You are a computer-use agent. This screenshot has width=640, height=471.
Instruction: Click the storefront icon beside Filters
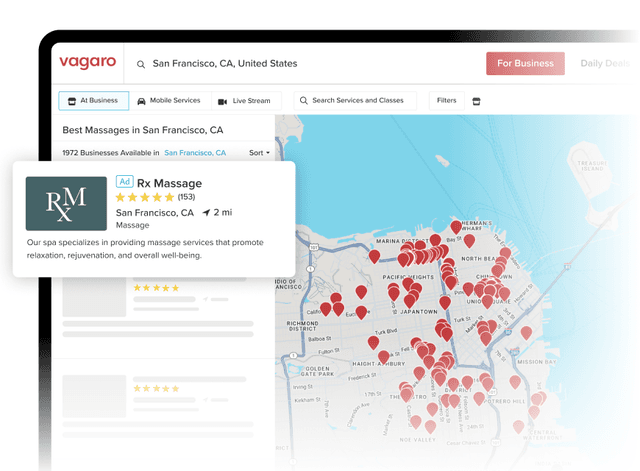tap(476, 101)
